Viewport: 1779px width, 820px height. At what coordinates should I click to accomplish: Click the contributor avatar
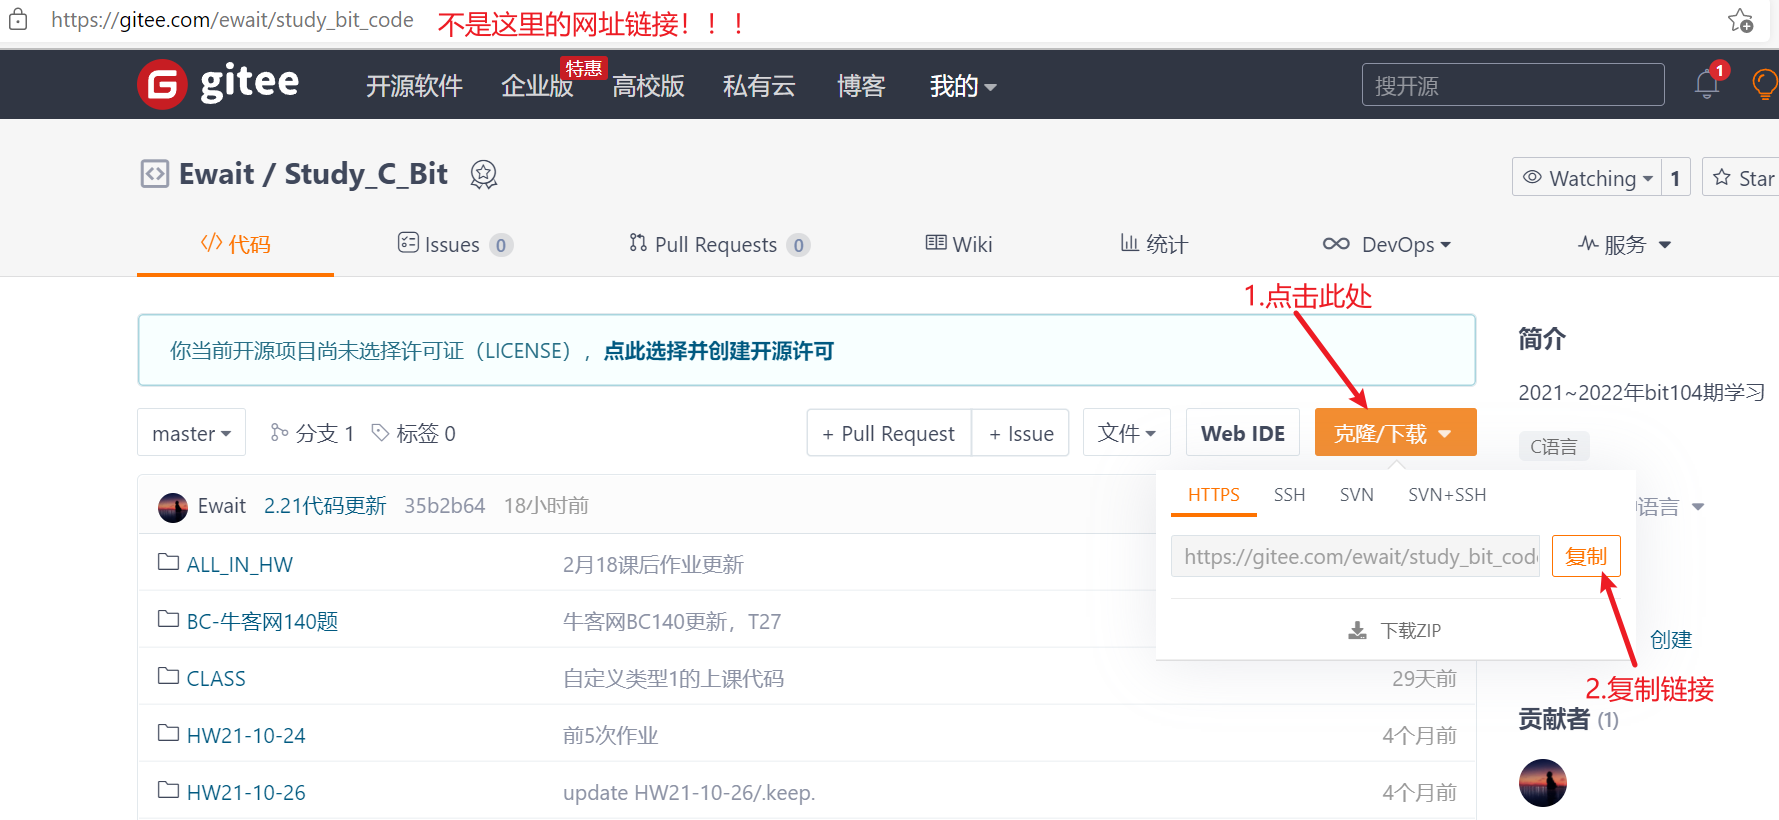click(1542, 783)
